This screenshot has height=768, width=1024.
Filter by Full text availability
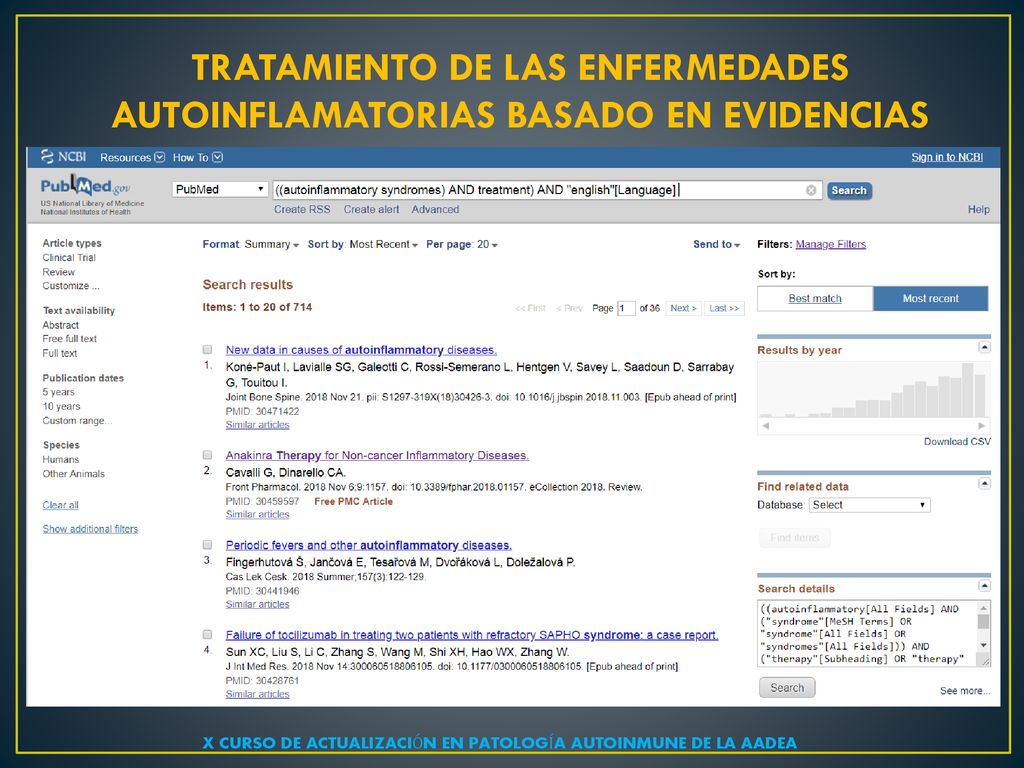(x=60, y=353)
